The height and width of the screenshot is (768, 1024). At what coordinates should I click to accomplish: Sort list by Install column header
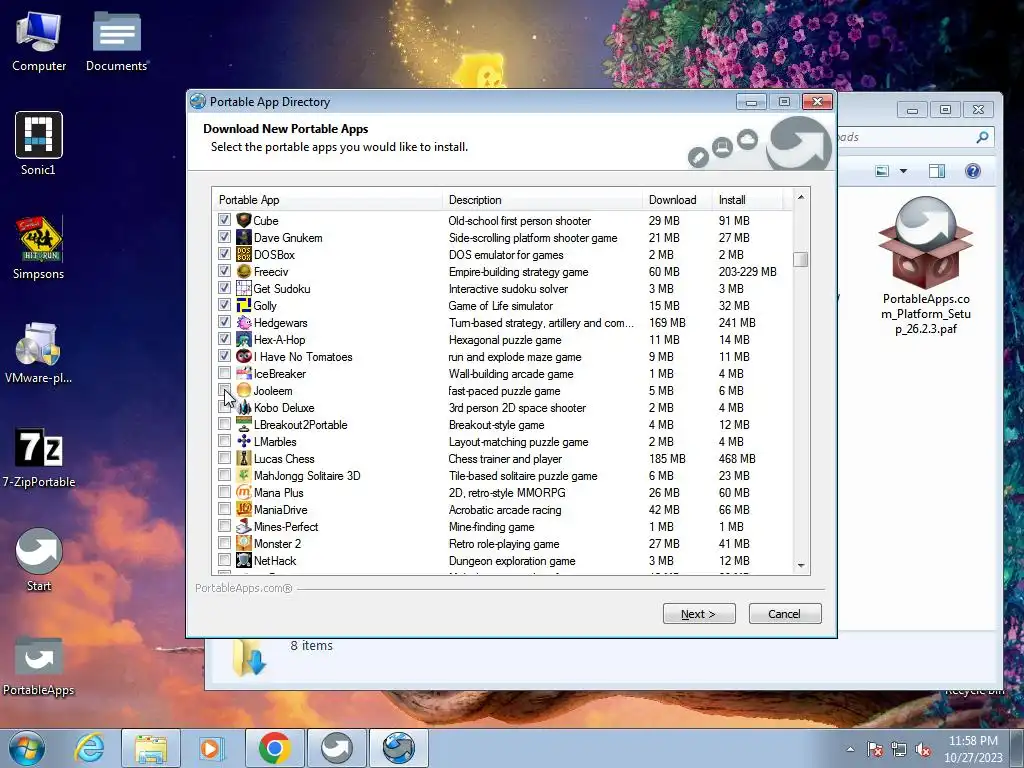[746, 200]
